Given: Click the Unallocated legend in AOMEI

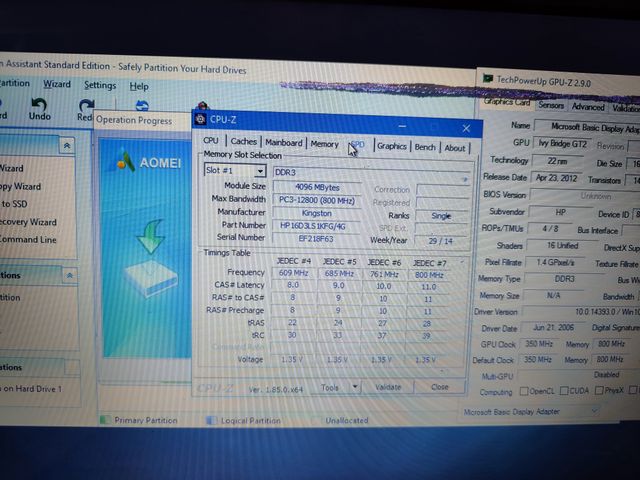Looking at the screenshot, I should pos(347,420).
